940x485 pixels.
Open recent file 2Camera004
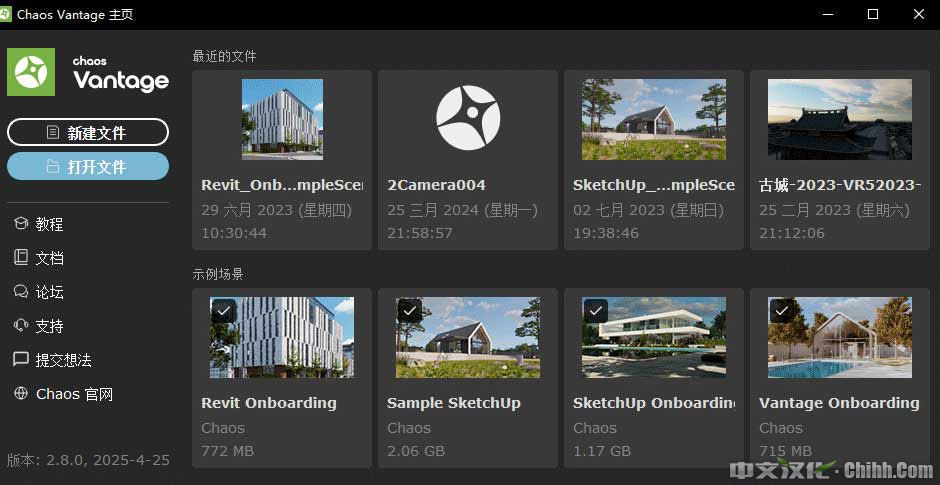click(467, 118)
